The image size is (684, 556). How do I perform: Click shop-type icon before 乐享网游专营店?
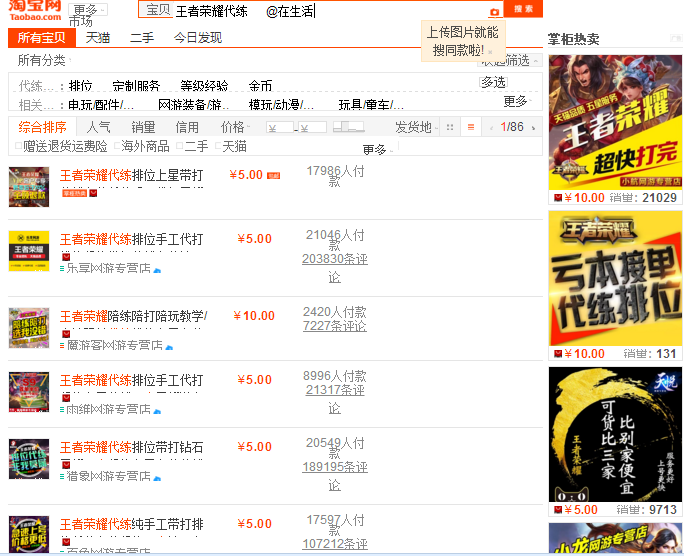coord(62,269)
